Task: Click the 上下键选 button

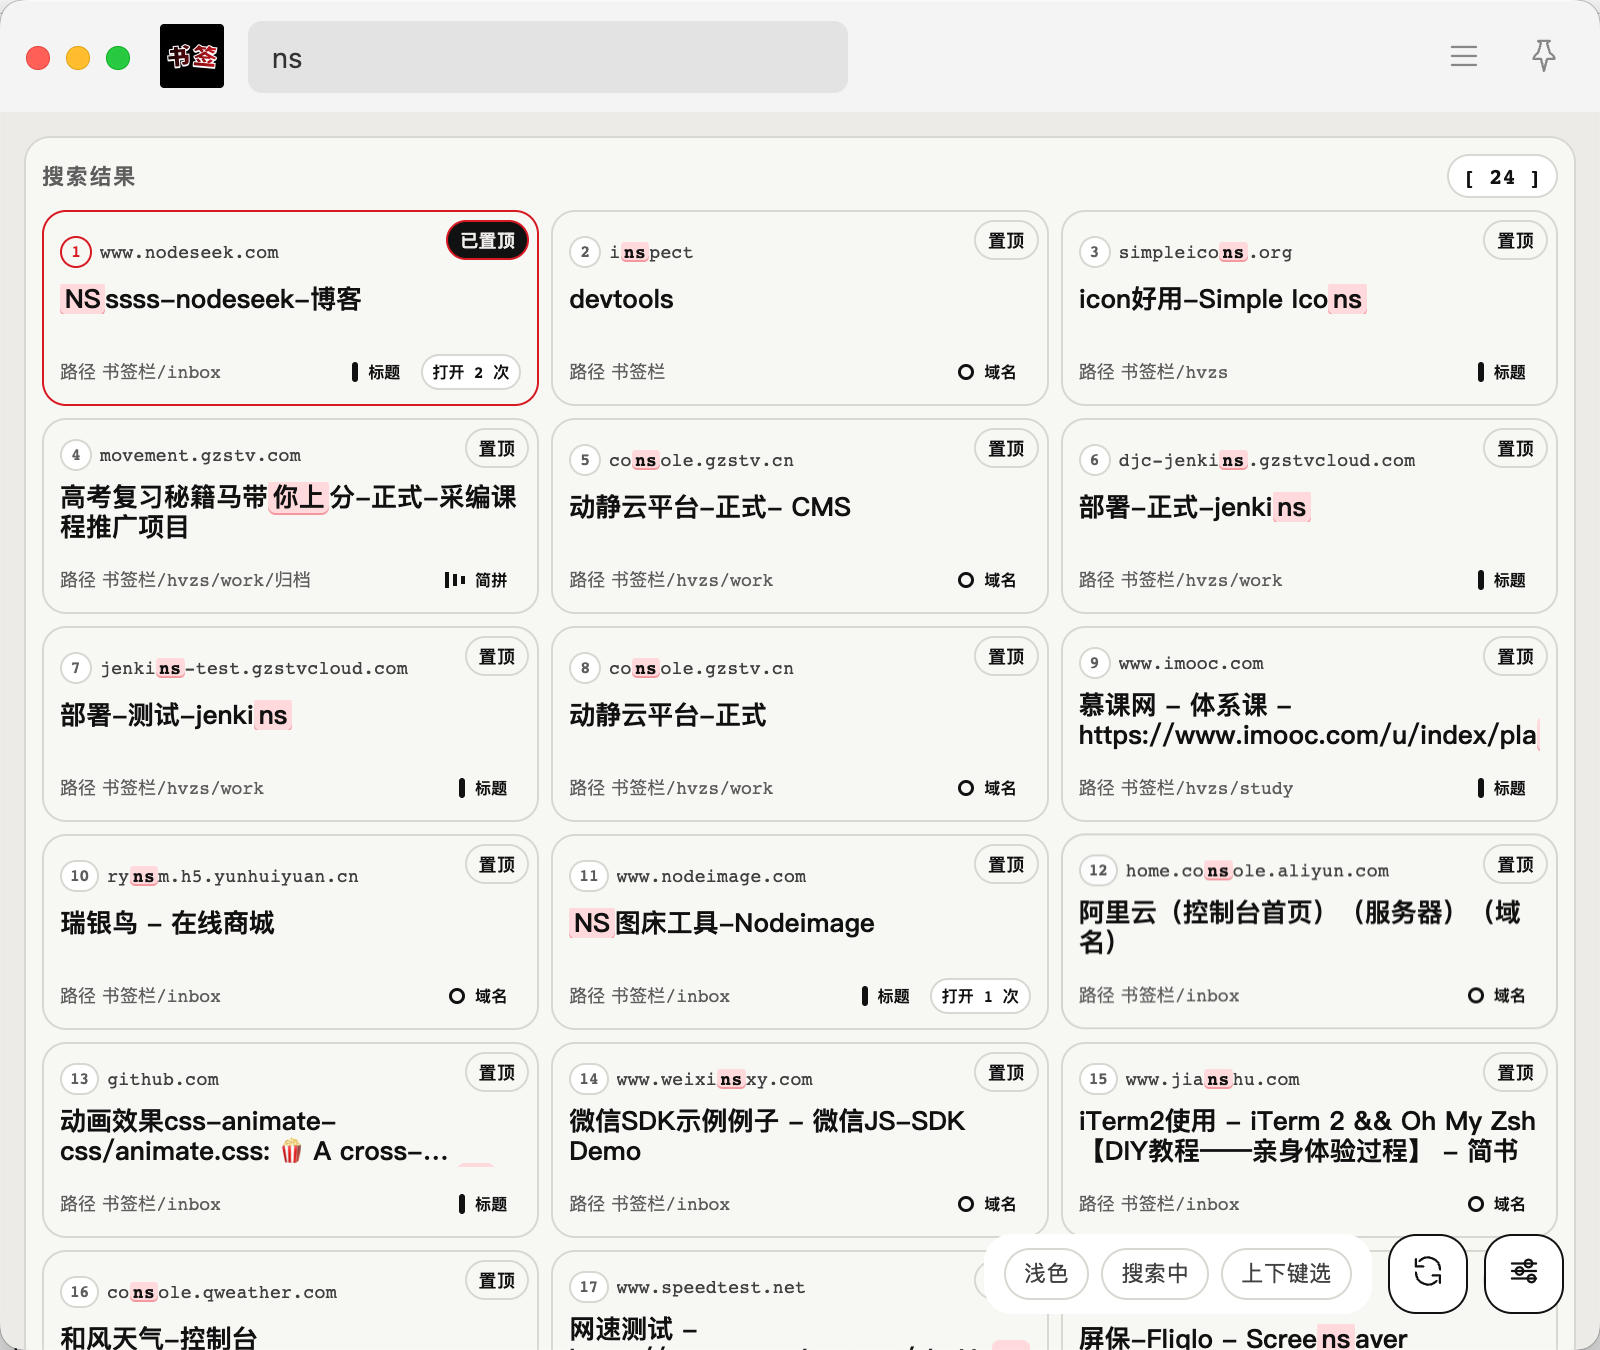Action: point(1287,1273)
